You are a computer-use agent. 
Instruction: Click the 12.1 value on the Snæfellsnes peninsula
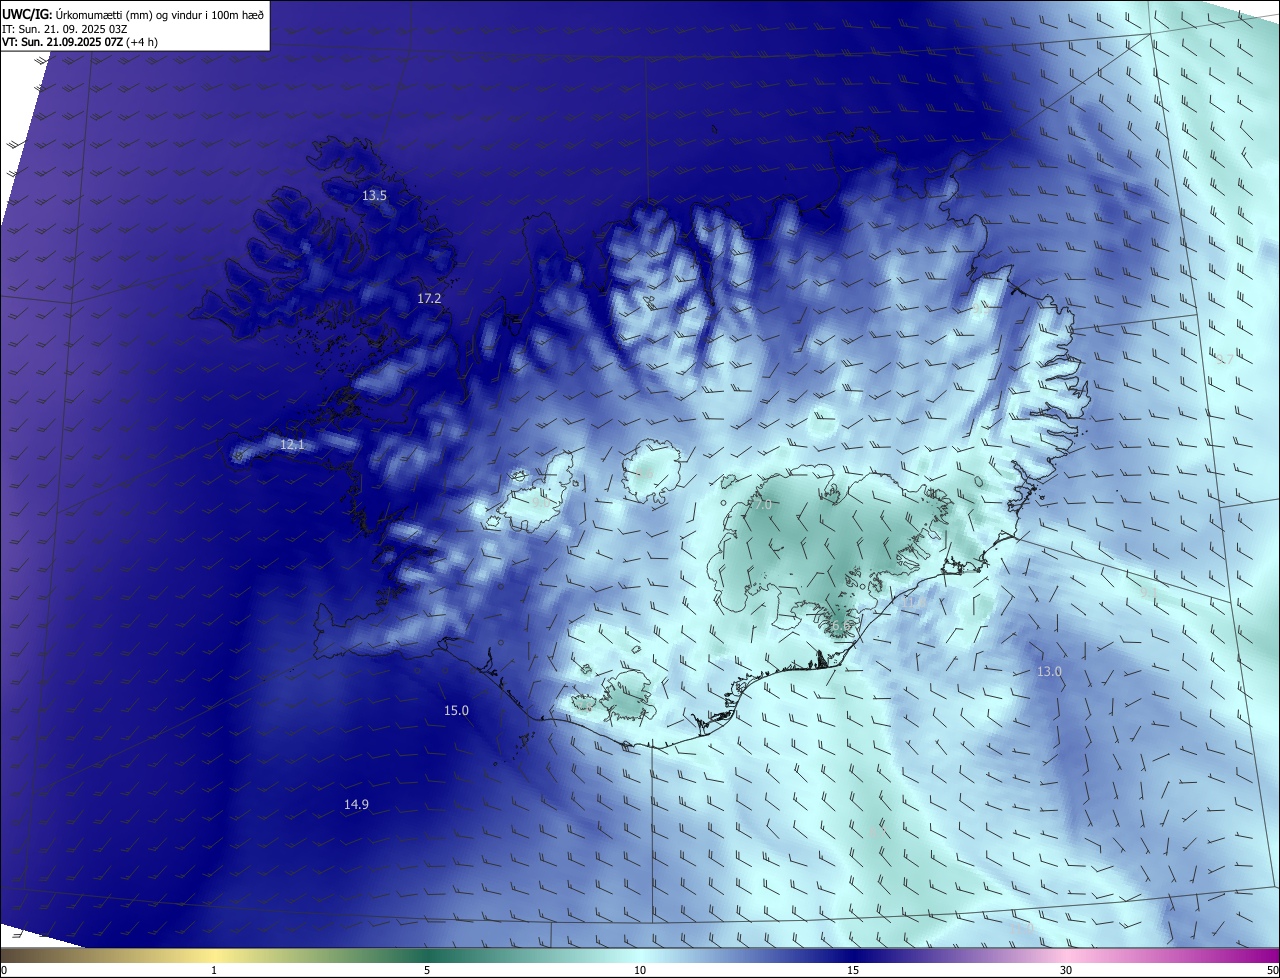click(x=292, y=444)
